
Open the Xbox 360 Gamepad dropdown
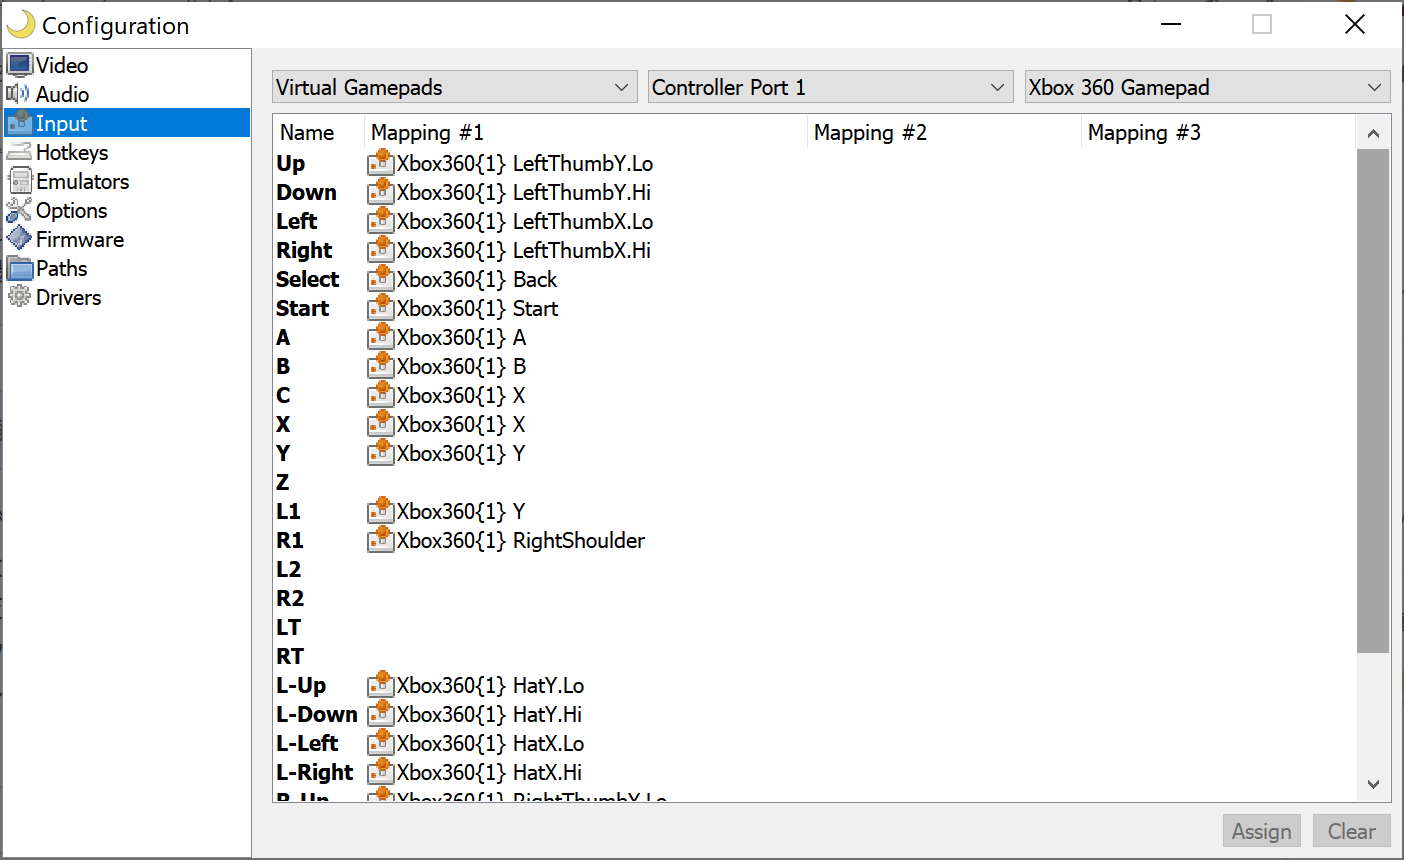point(1206,87)
